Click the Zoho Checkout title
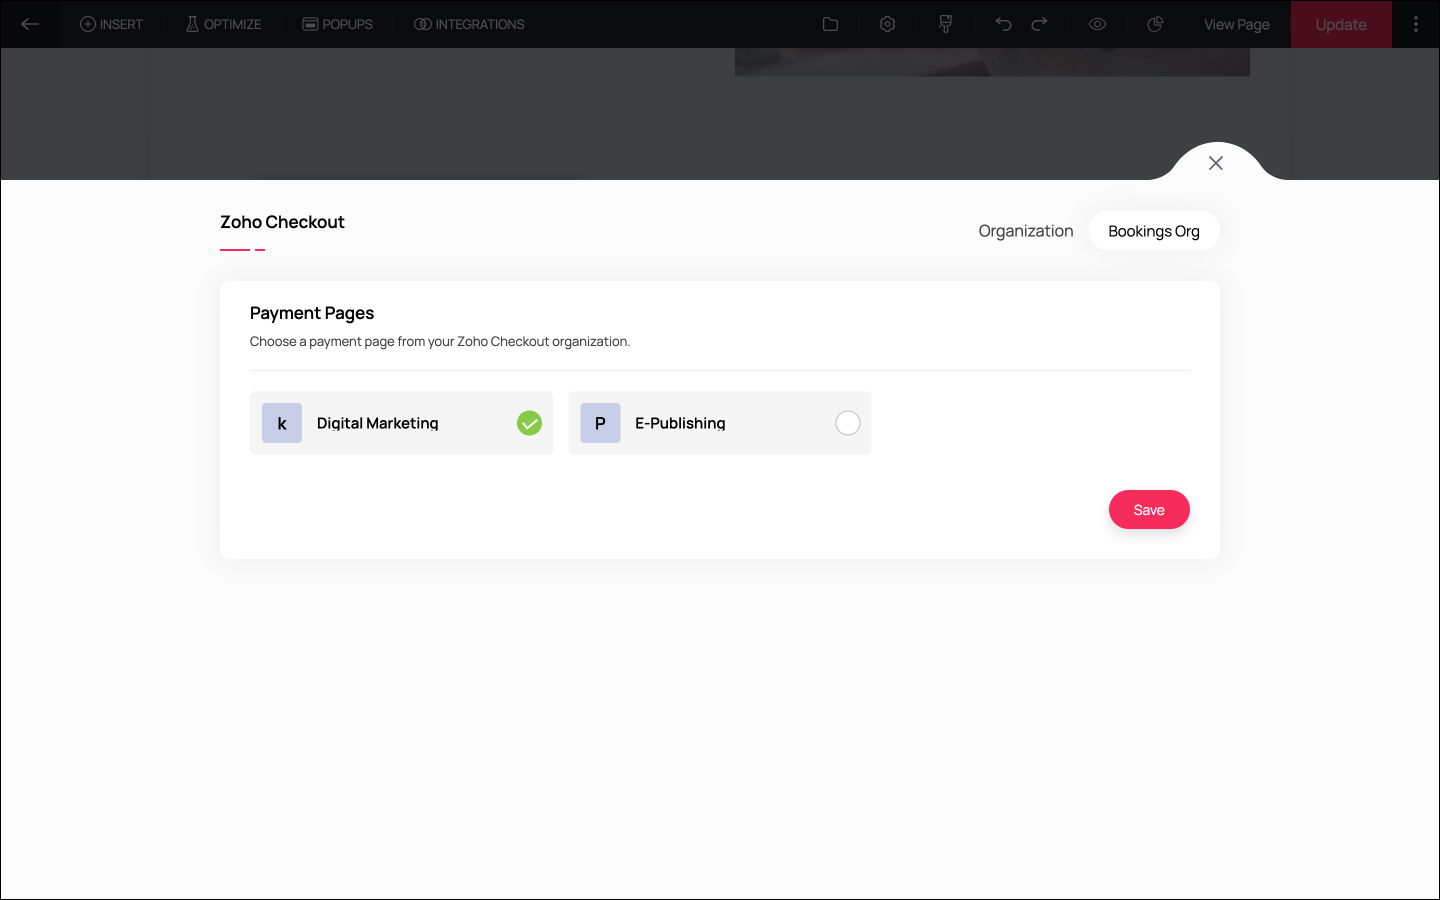This screenshot has width=1440, height=900. [x=282, y=222]
